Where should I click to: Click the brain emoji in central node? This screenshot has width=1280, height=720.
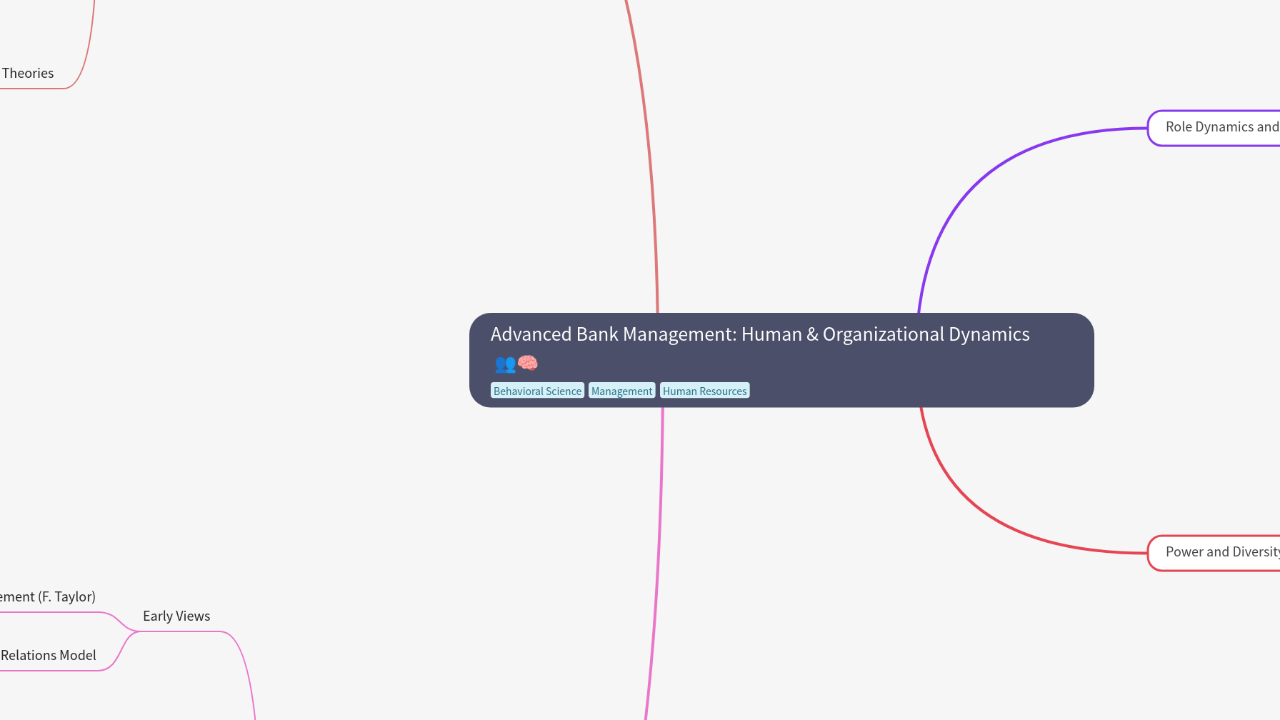pos(527,363)
